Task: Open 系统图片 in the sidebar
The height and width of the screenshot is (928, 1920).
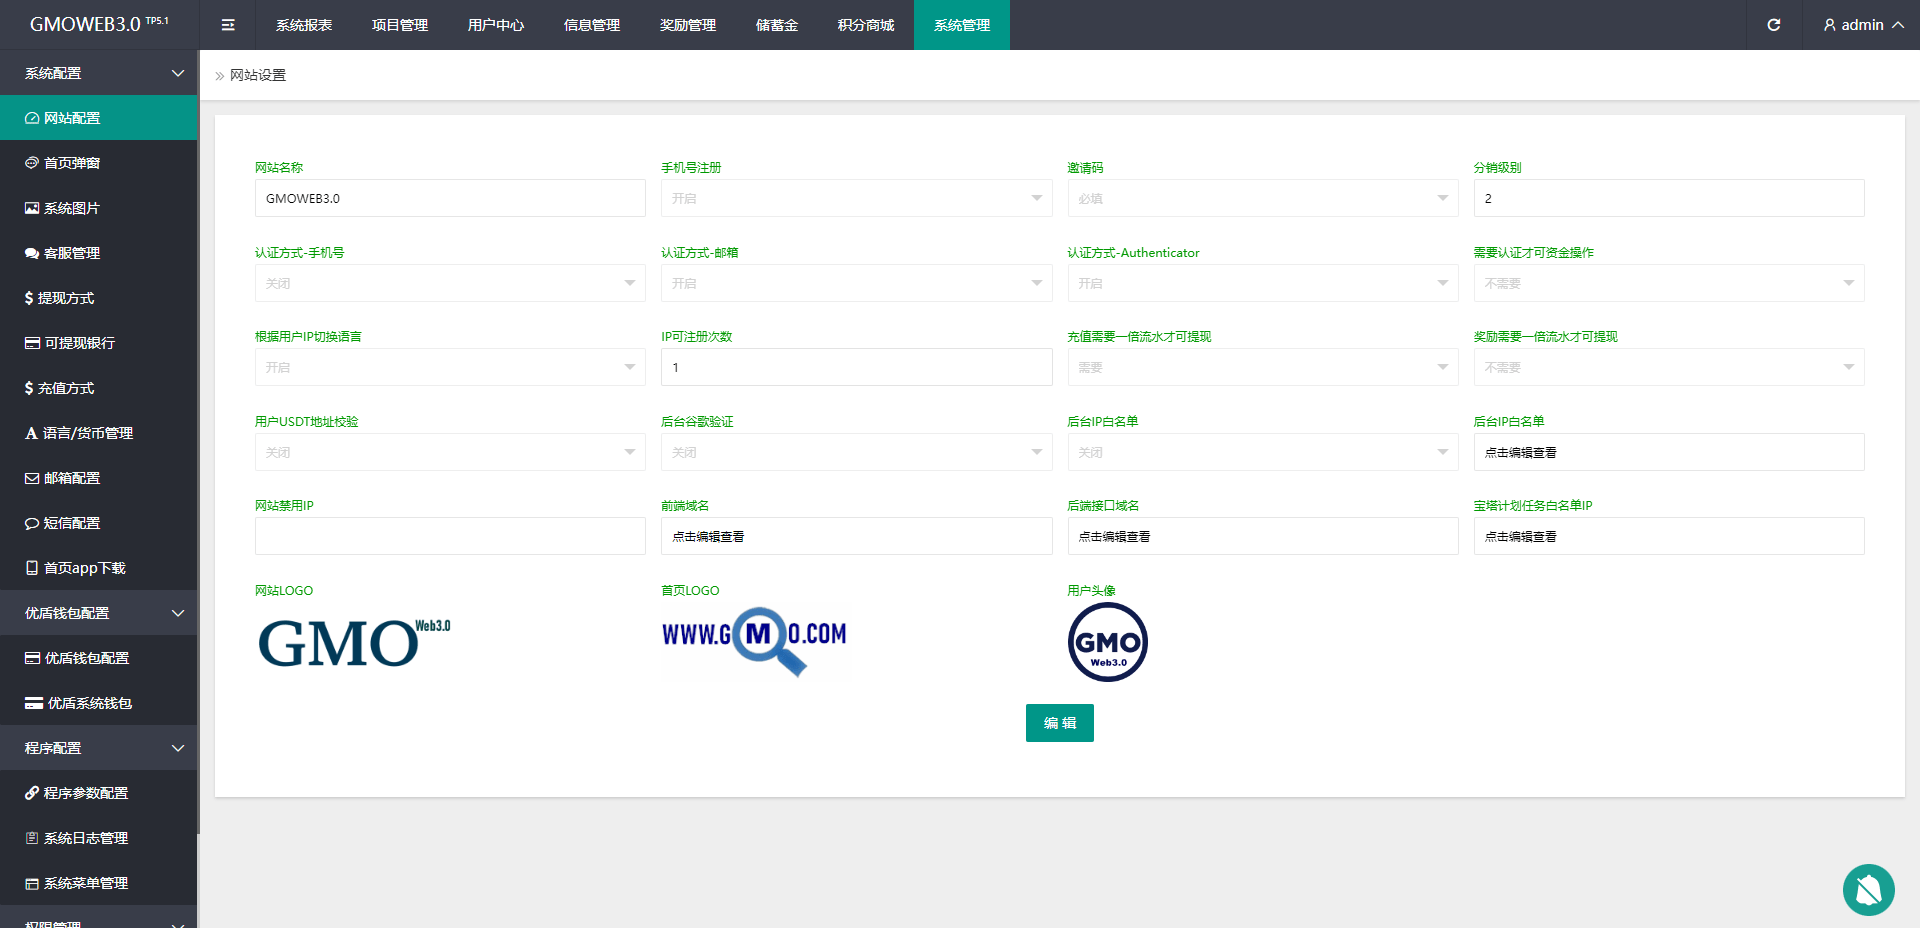Action: click(72, 208)
